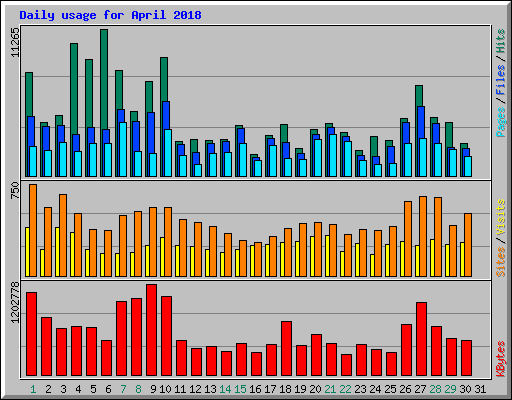Image resolution: width=512 pixels, height=400 pixels.
Task: Click day label 24 on the x-axis
Action: 375,389
